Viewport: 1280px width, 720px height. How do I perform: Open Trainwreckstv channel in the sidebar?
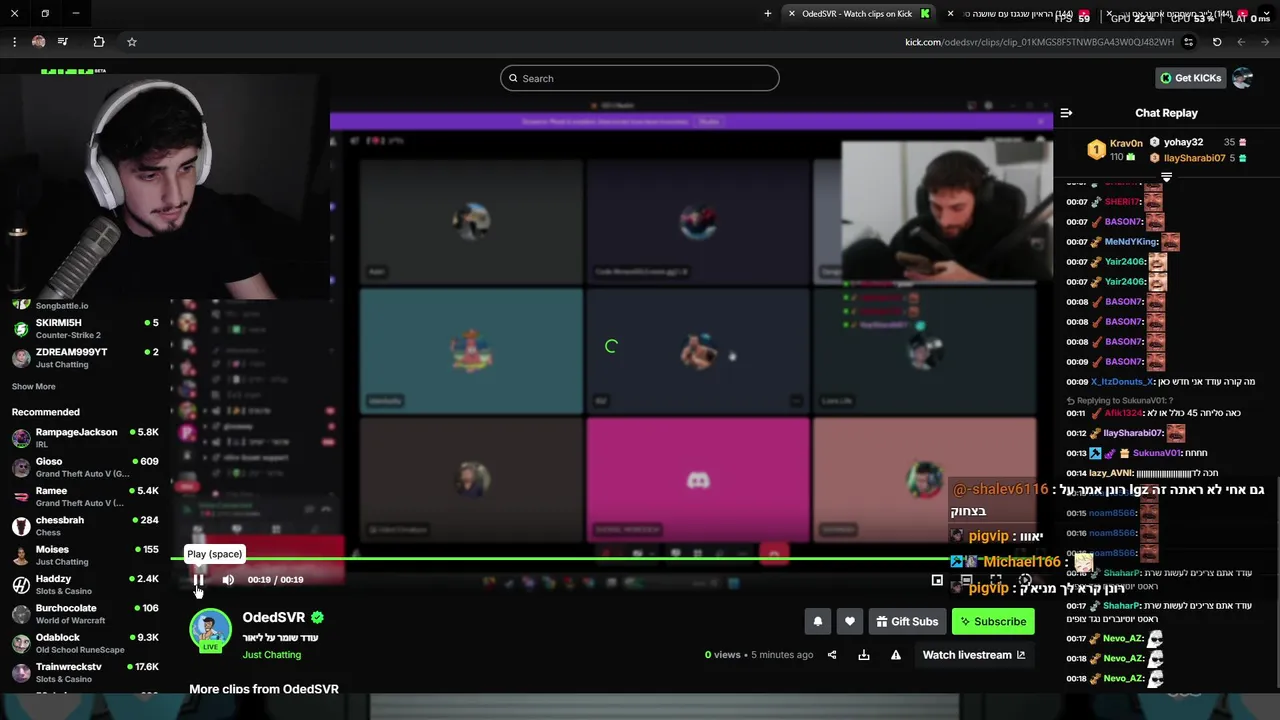click(85, 672)
